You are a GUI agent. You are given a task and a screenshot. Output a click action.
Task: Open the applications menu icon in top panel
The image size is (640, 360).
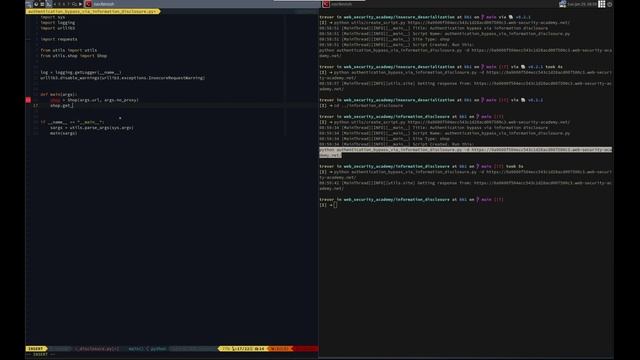tap(29, 4)
